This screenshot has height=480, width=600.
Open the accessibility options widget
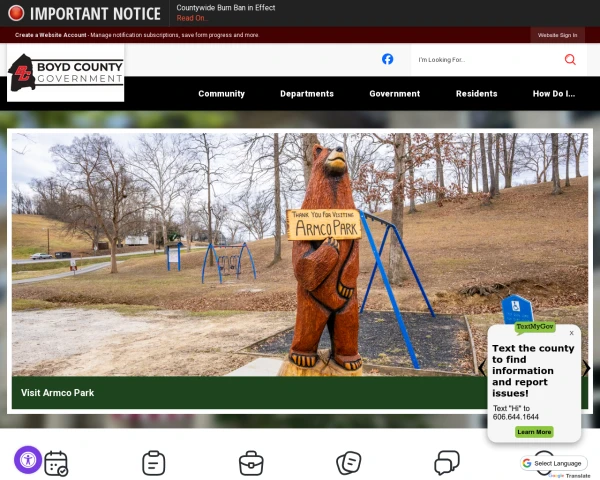click(28, 460)
